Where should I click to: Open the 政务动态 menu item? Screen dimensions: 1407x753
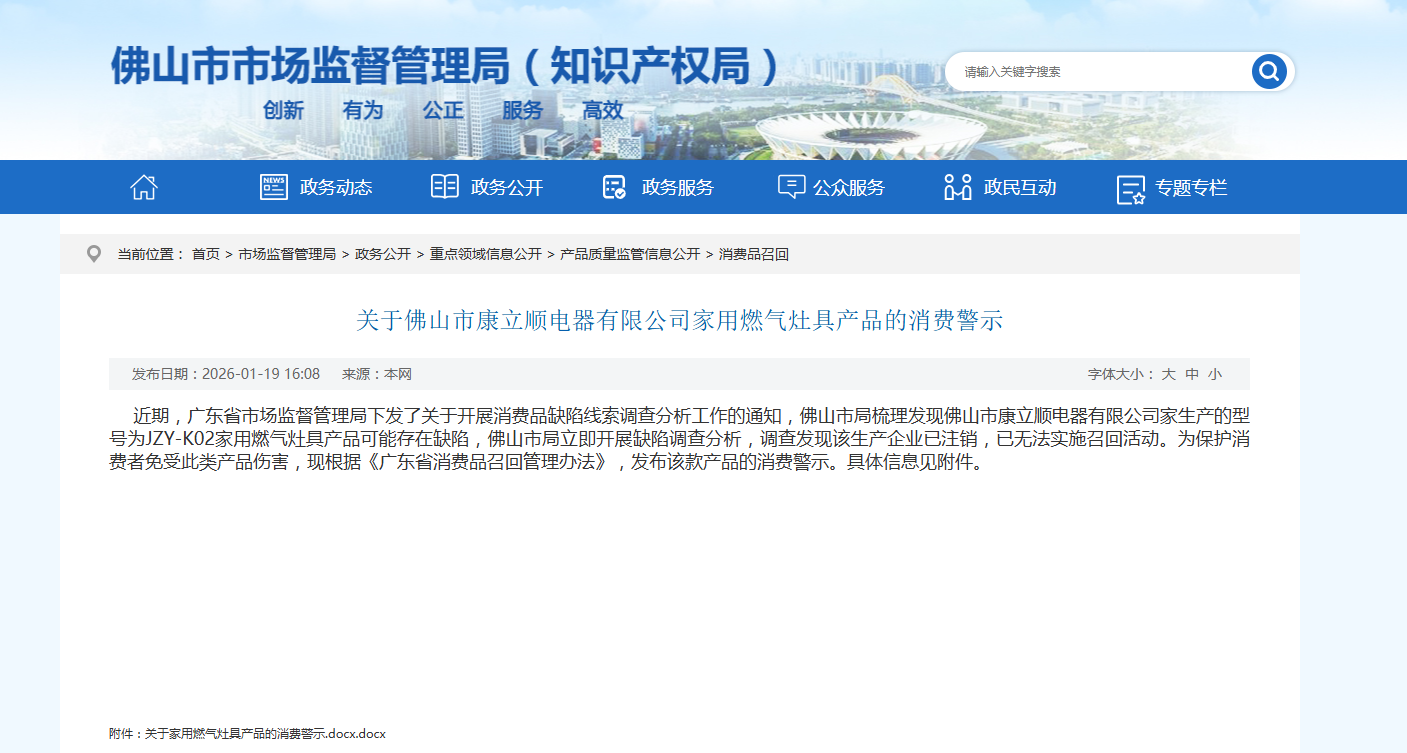coord(336,187)
